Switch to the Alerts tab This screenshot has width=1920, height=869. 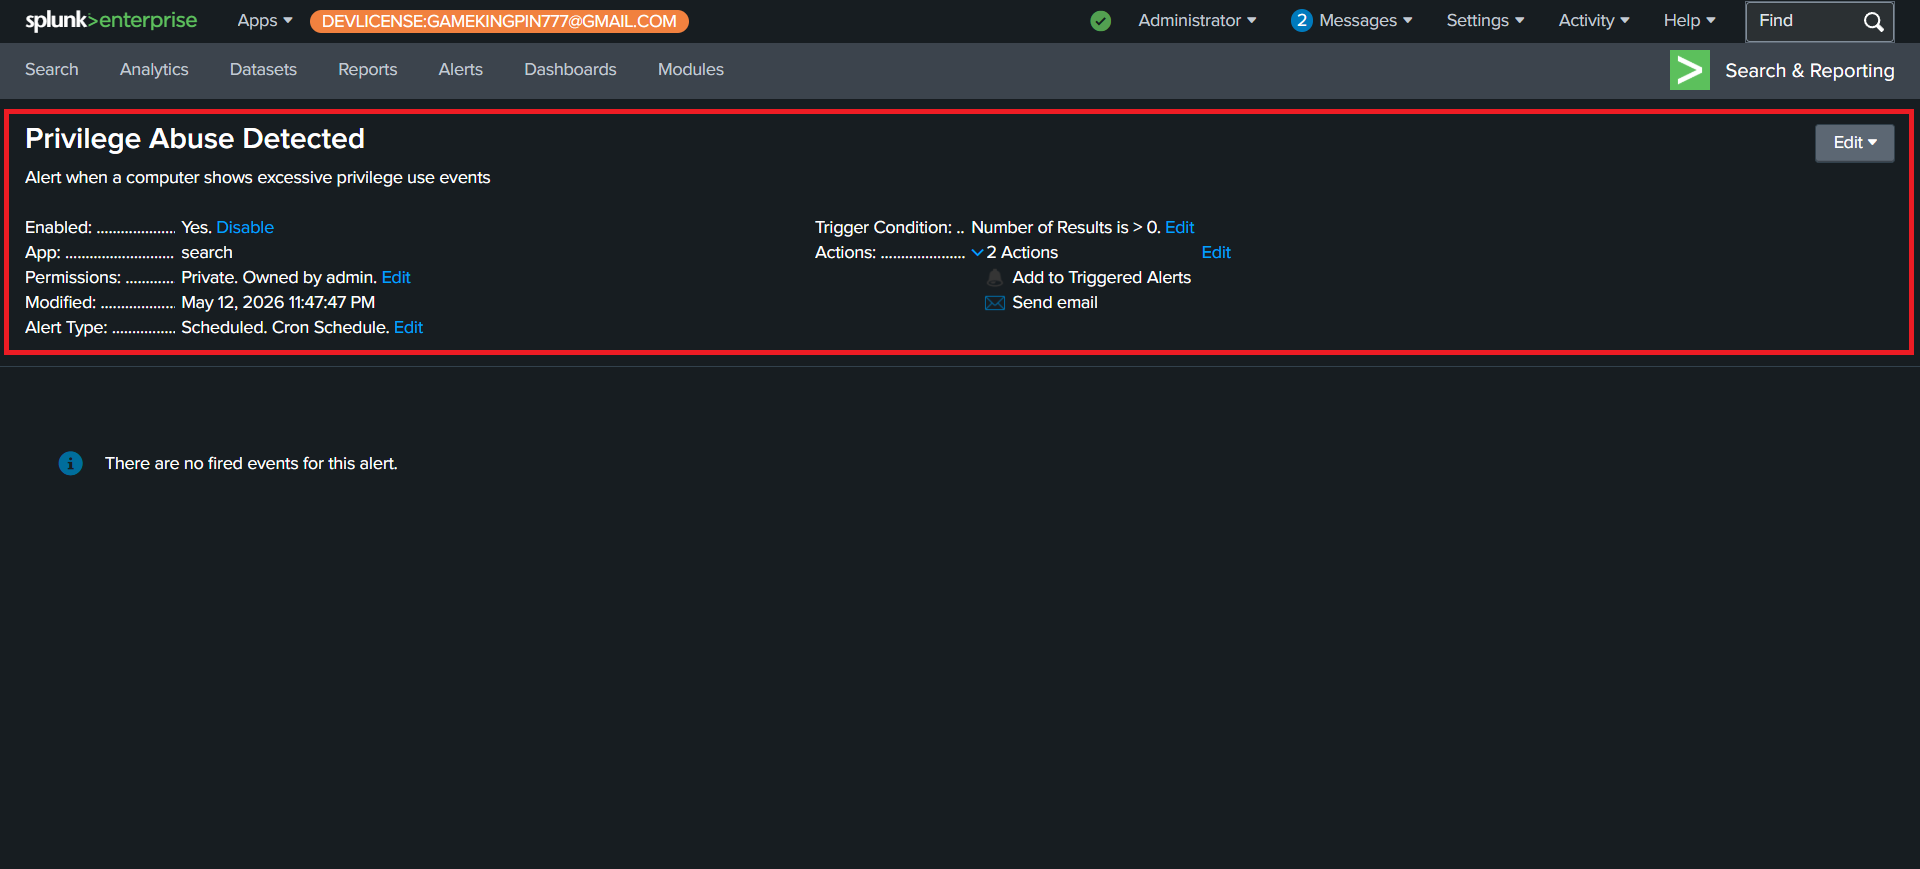pyautogui.click(x=461, y=70)
